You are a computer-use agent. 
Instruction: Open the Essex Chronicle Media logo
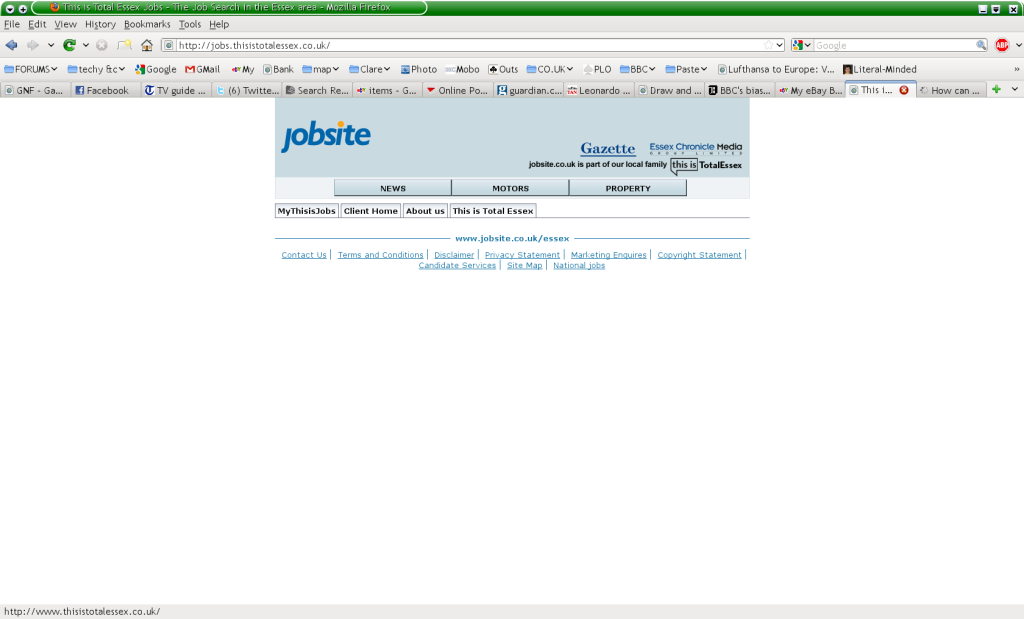click(x=696, y=148)
